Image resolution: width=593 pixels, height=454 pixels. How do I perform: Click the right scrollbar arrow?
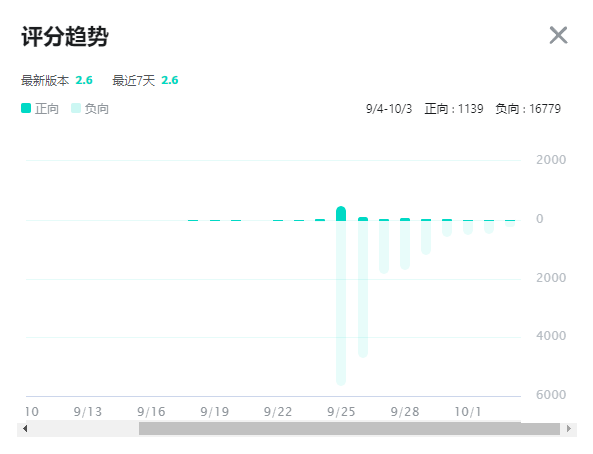point(568,429)
